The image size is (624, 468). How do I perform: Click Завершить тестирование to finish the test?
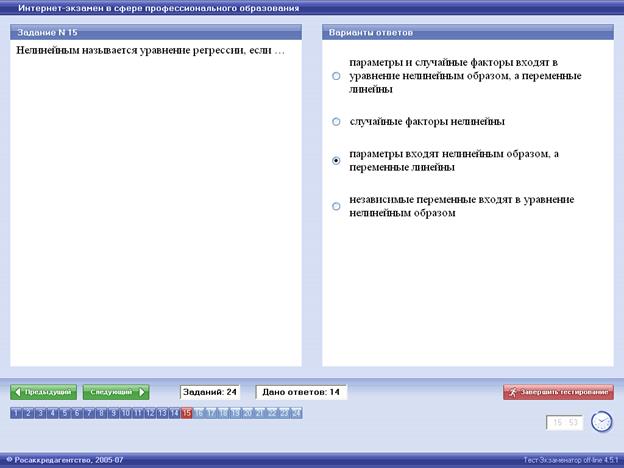(x=558, y=392)
